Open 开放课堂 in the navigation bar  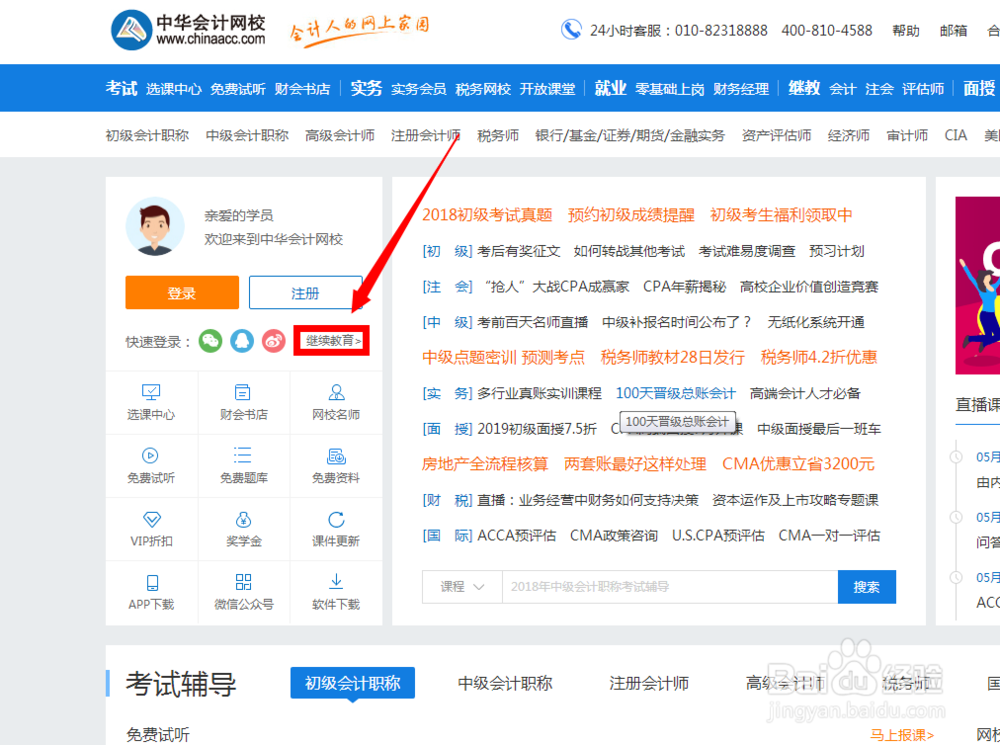click(547, 89)
